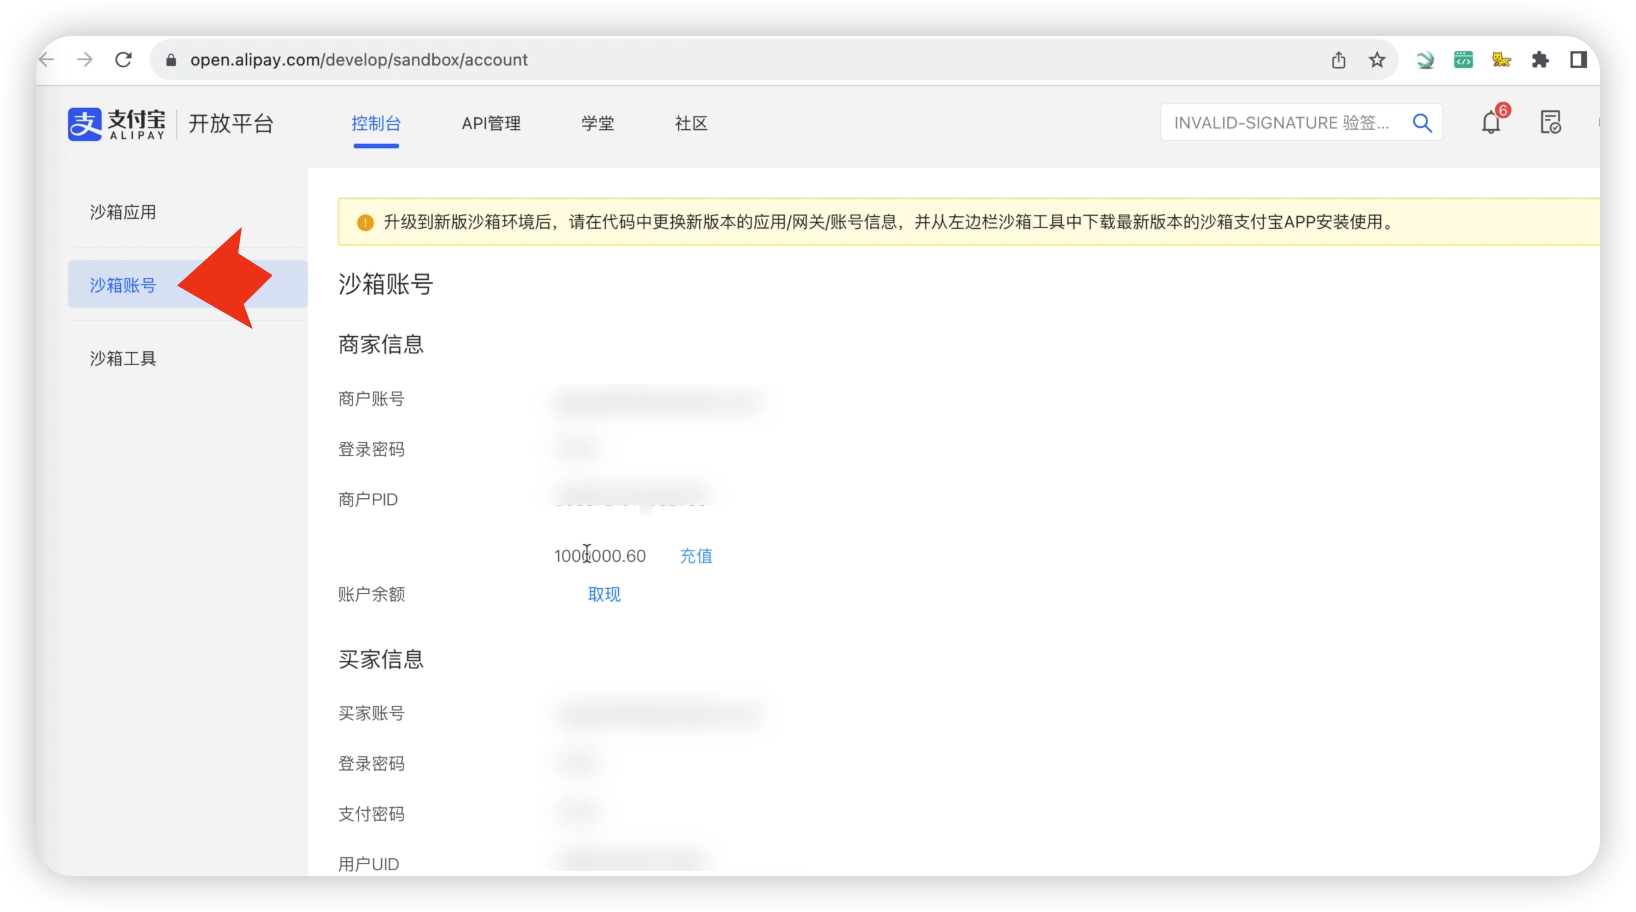Click the 开放平台 title
The image size is (1636, 912).
[x=231, y=124]
